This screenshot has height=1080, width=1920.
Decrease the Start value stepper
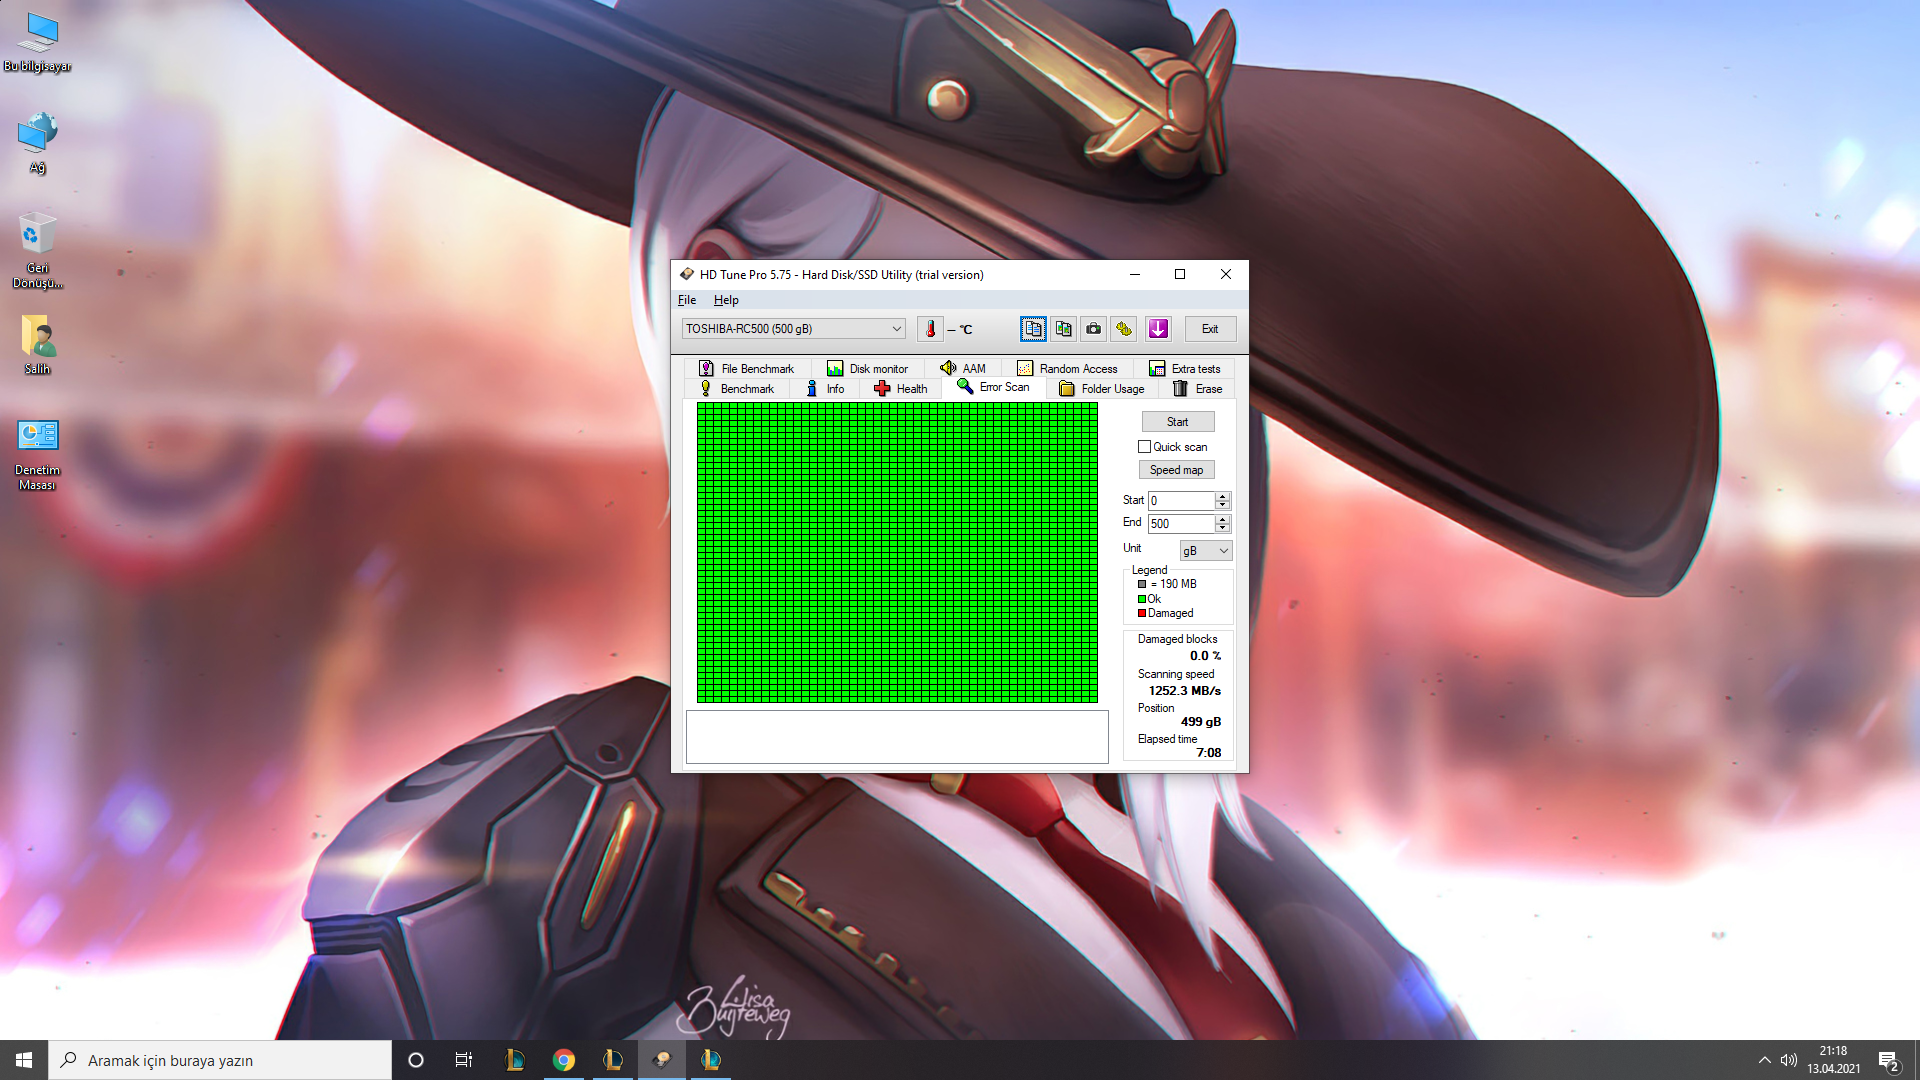(x=1222, y=505)
